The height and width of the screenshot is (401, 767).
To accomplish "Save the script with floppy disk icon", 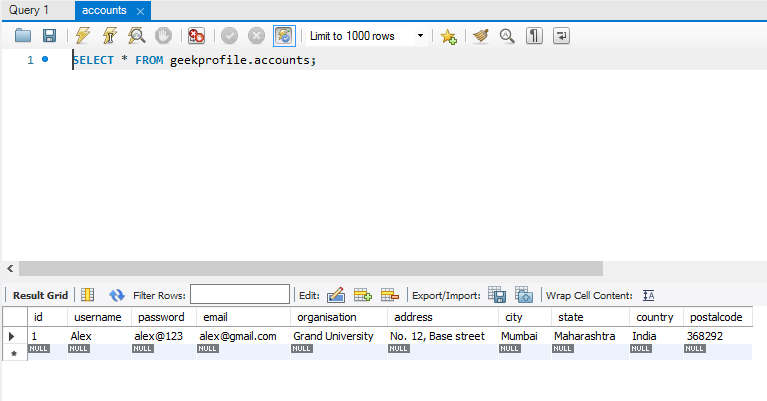I will tap(49, 36).
